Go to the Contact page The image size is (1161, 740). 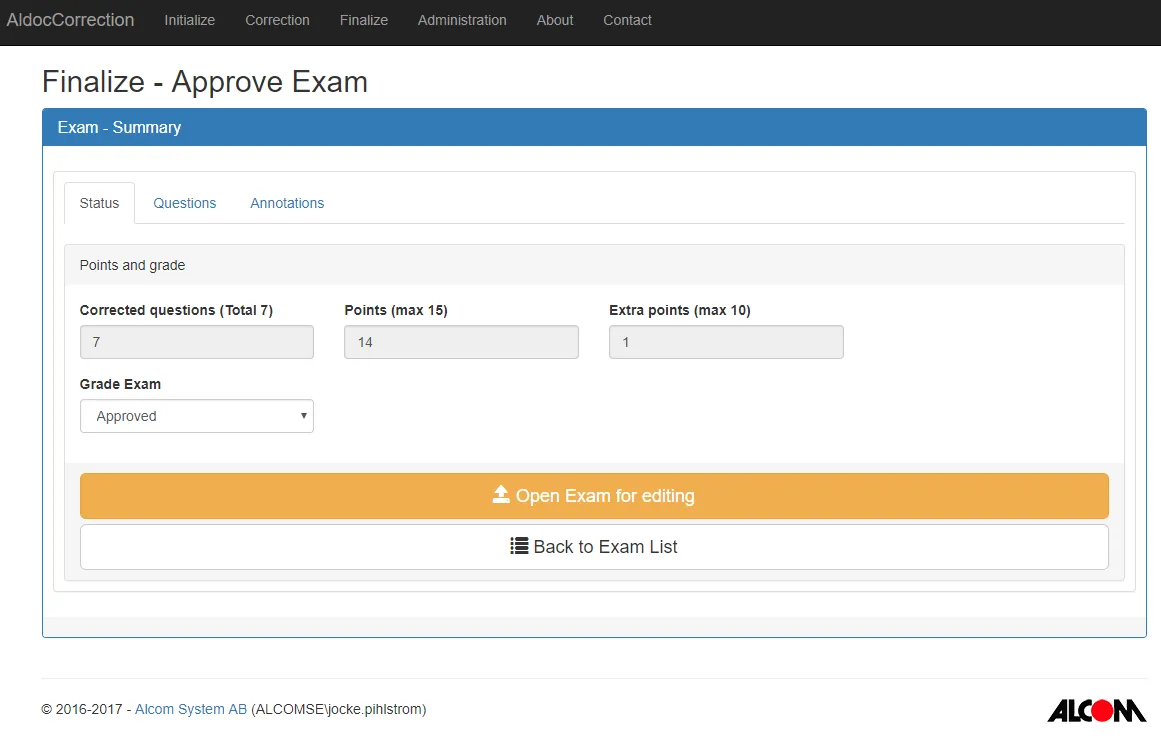(627, 20)
